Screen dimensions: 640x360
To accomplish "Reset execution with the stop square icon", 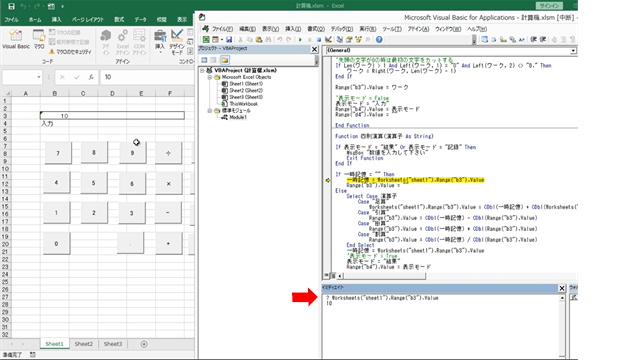I will point(319,40).
